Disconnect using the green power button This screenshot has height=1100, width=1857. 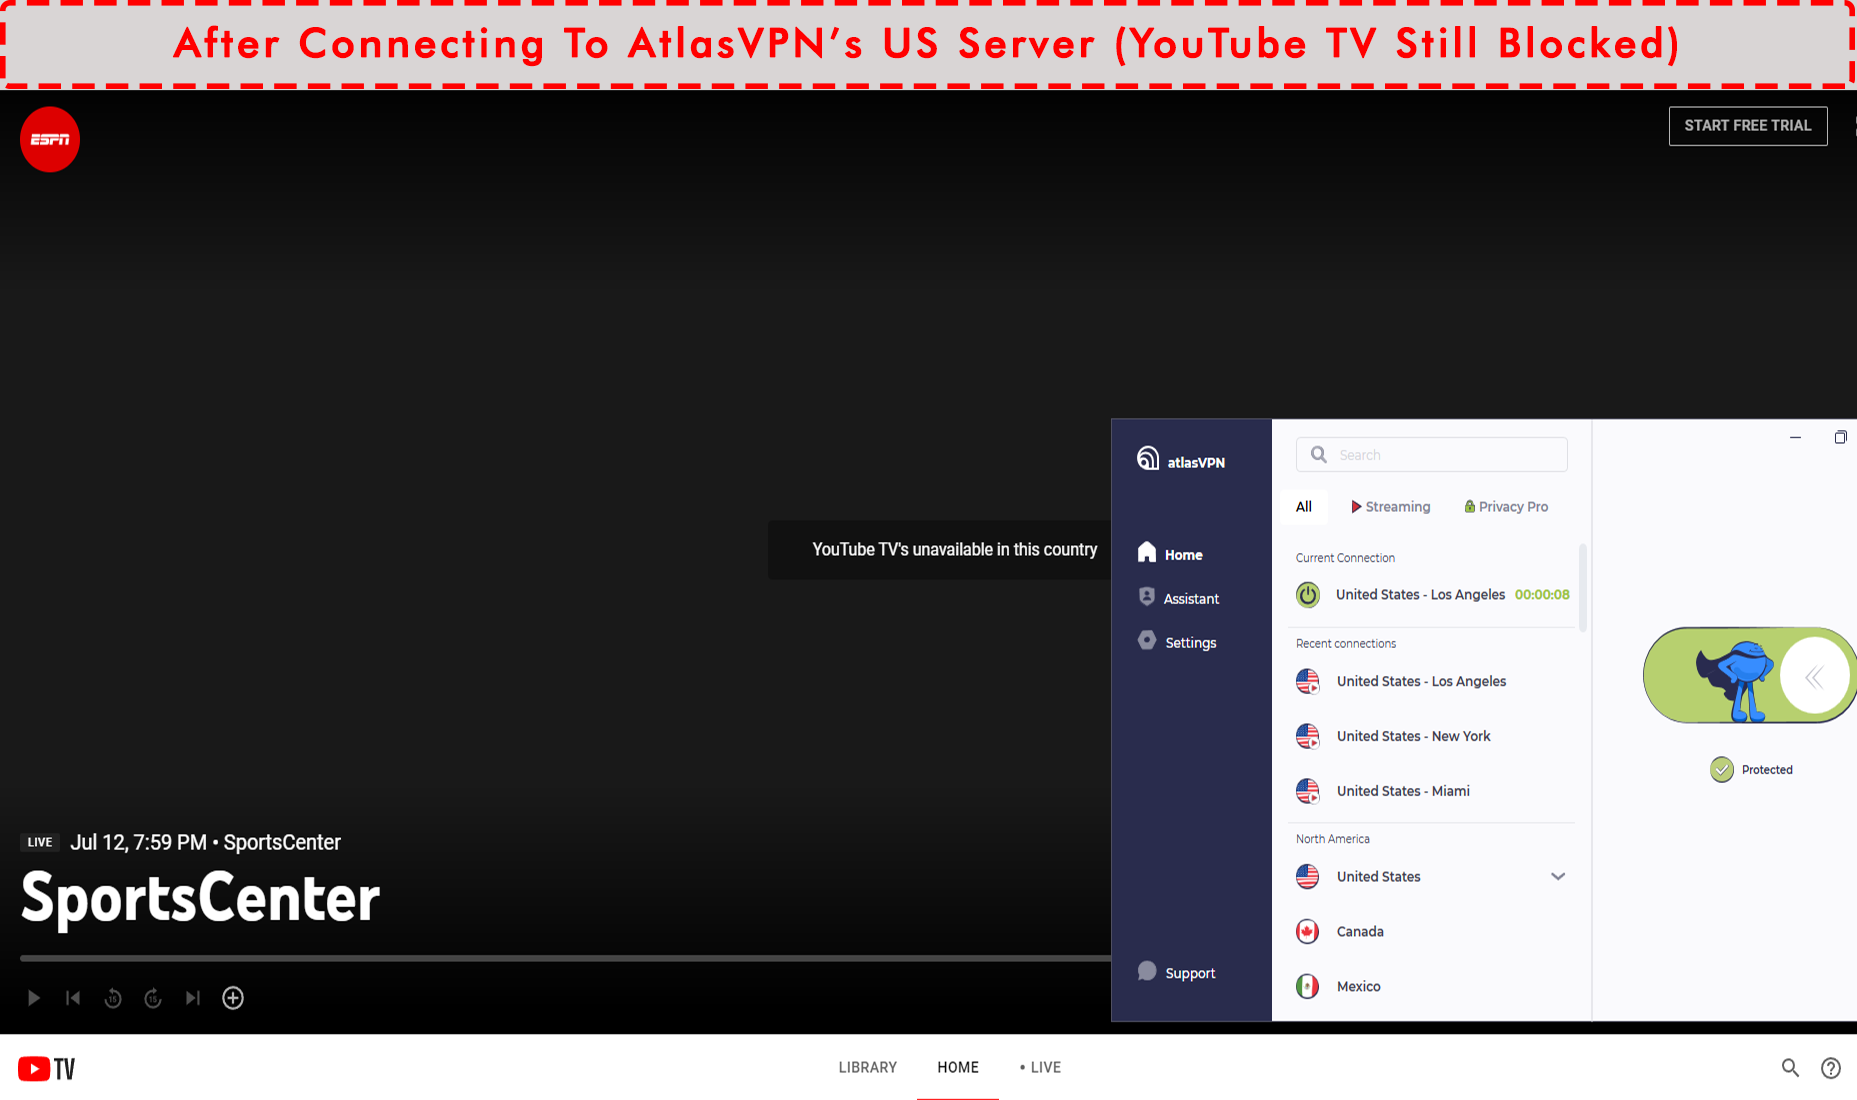tap(1307, 594)
